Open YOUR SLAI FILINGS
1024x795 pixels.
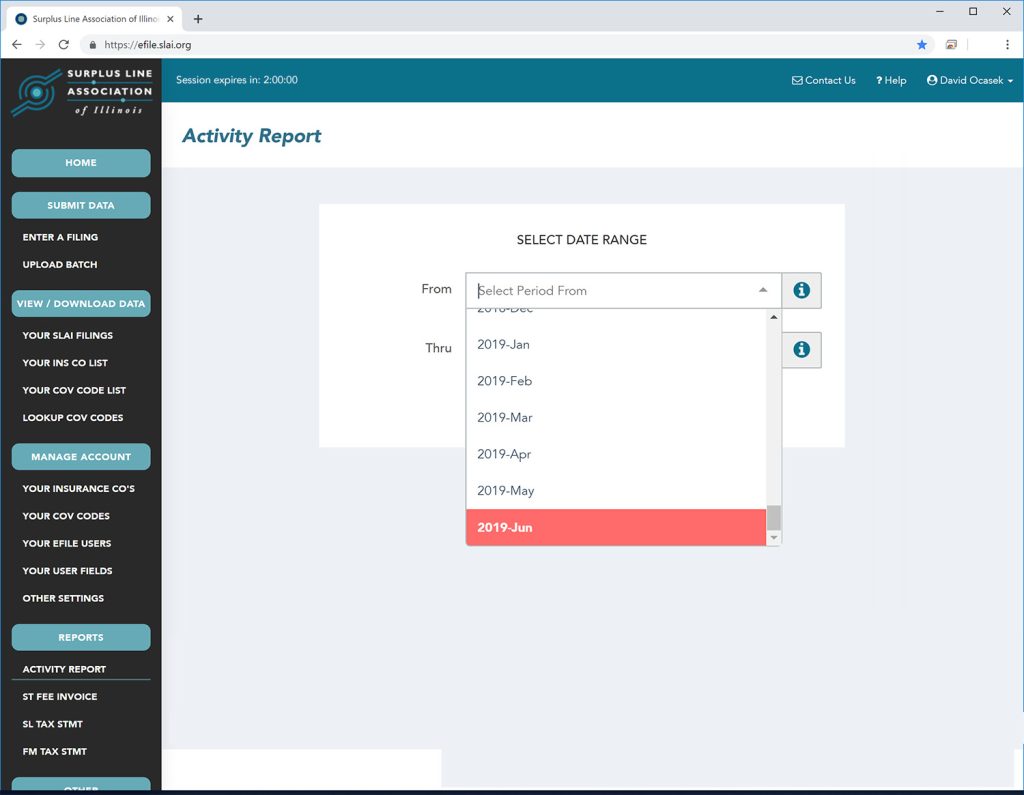tap(67, 335)
